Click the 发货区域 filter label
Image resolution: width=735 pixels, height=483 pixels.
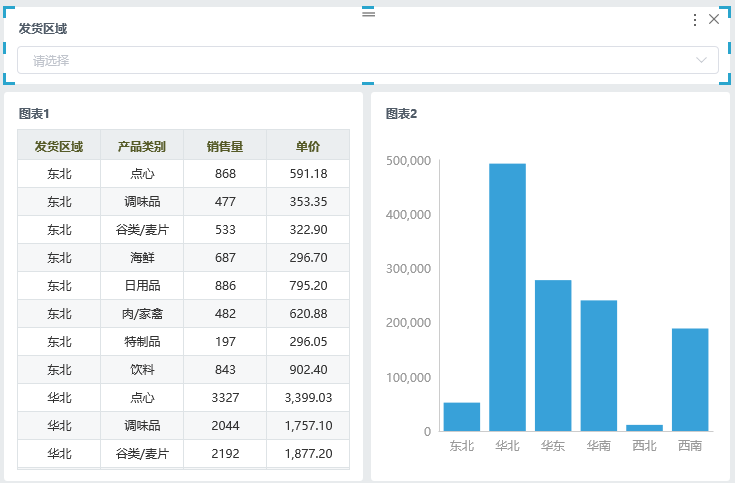(x=43, y=29)
